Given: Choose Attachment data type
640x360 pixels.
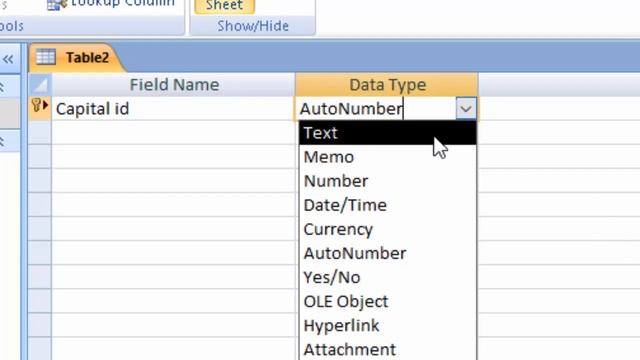Looking at the screenshot, I should [x=387, y=349].
